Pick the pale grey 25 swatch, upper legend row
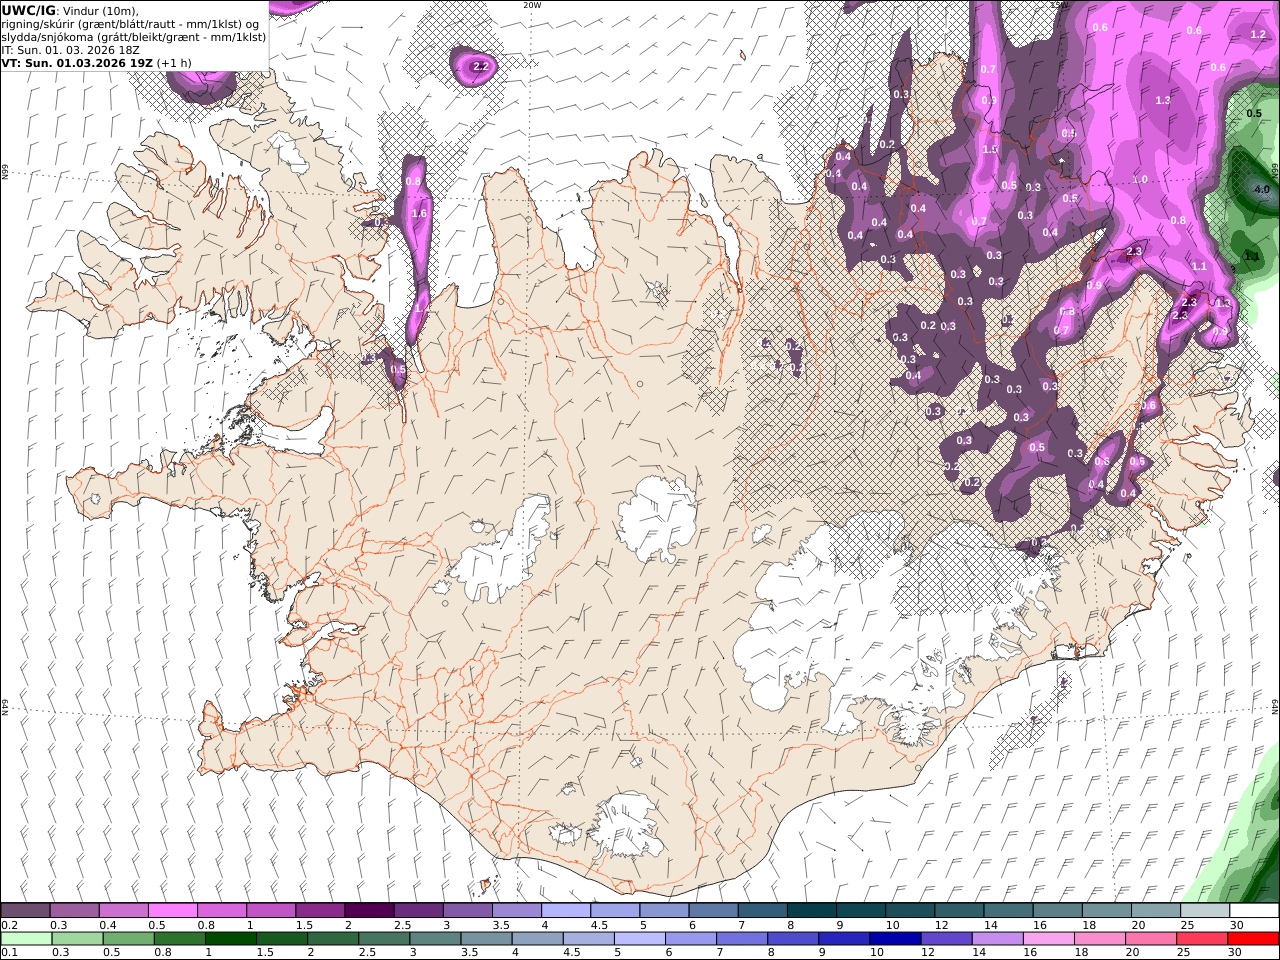Image resolution: width=1280 pixels, height=960 pixels. coord(1204,911)
